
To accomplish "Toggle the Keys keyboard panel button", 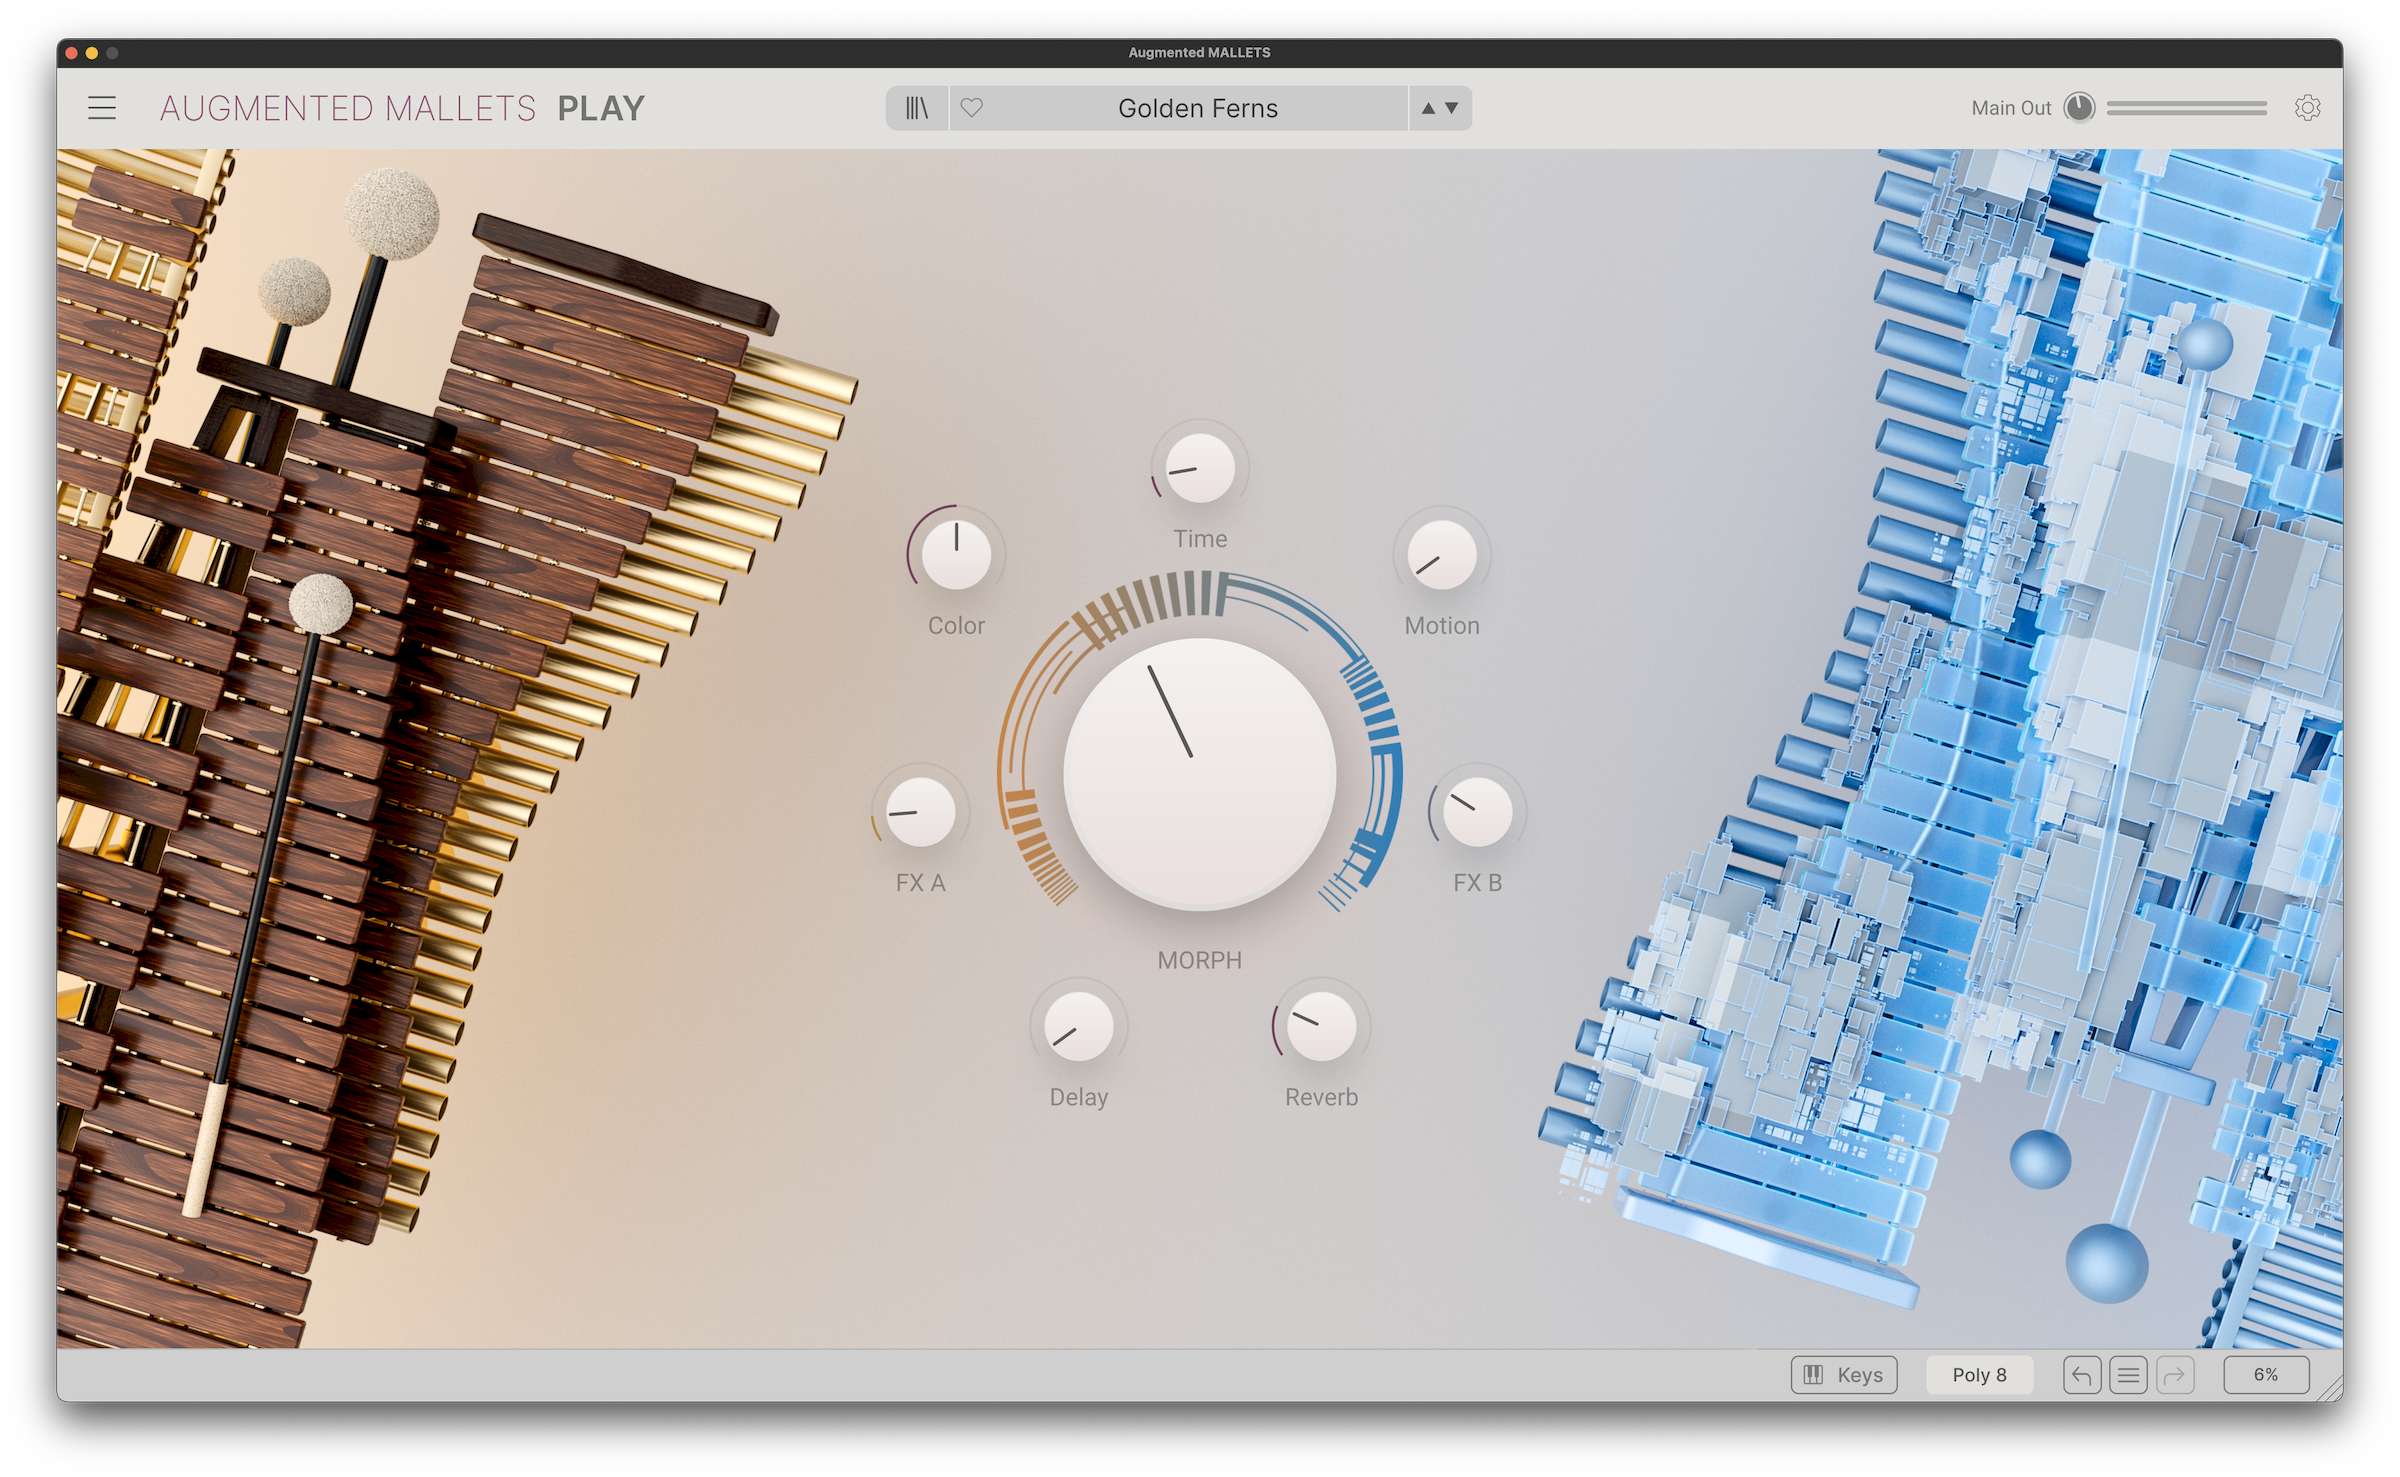I will click(x=1843, y=1375).
